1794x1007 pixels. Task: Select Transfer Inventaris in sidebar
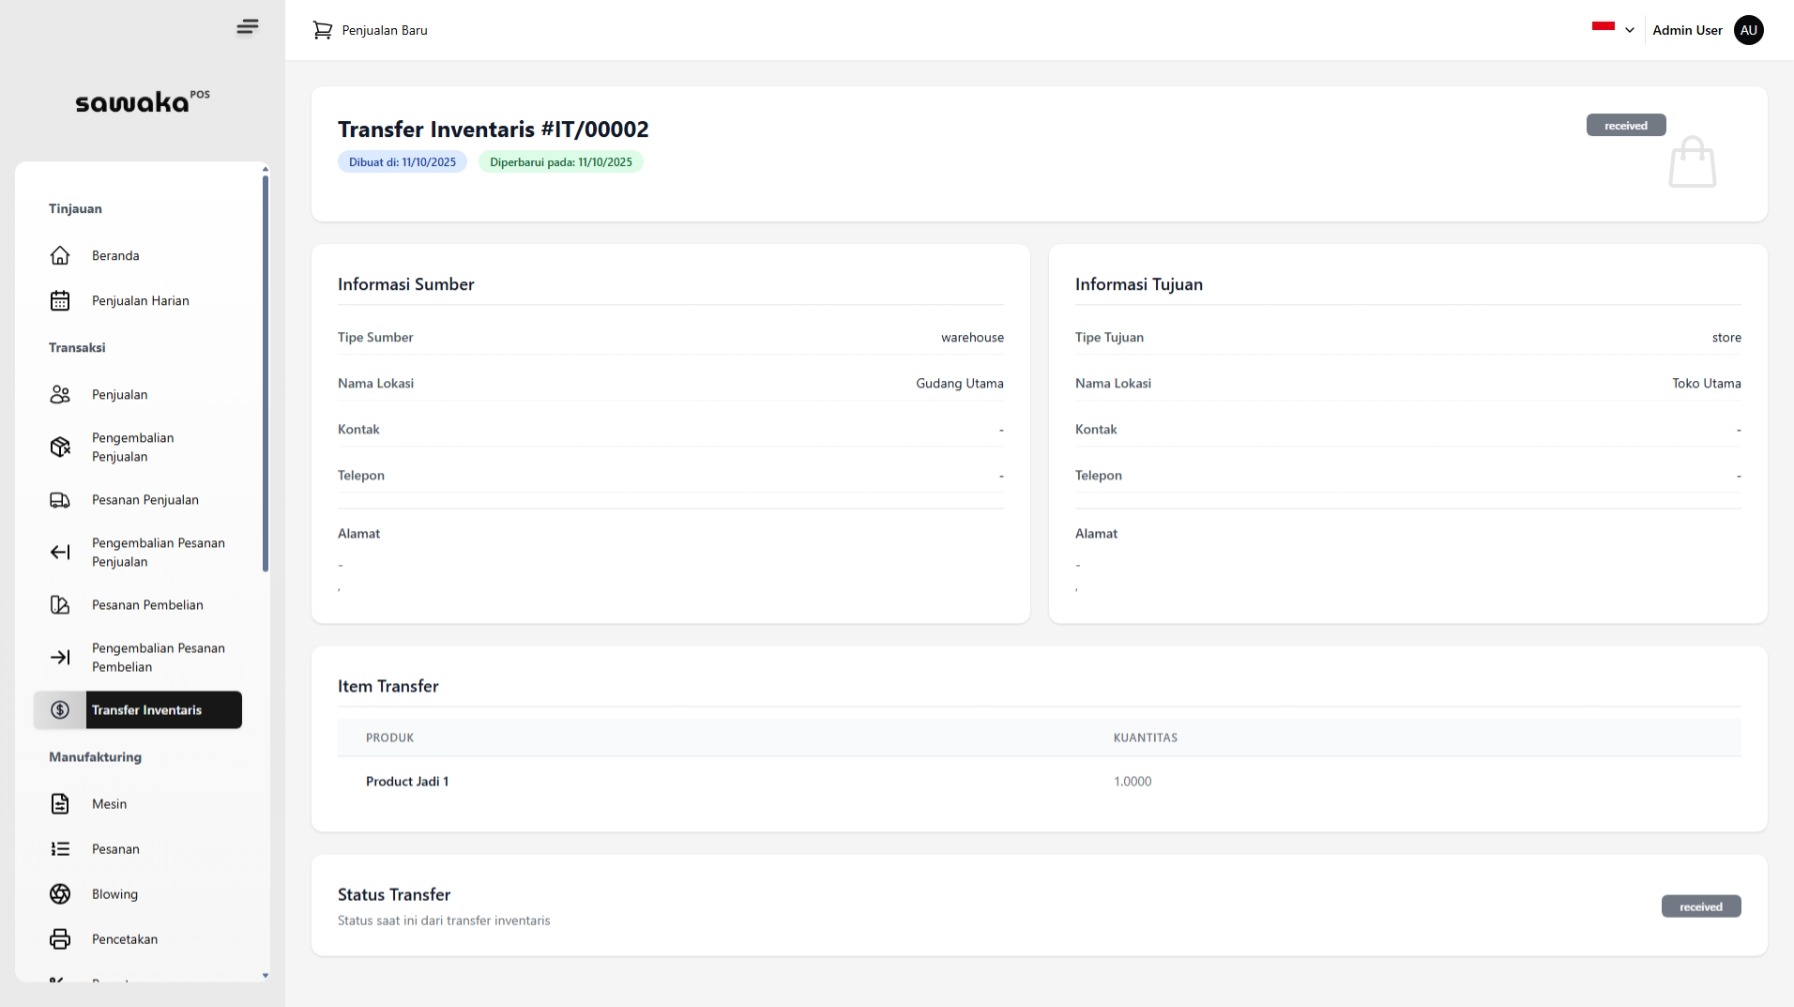[x=146, y=710]
